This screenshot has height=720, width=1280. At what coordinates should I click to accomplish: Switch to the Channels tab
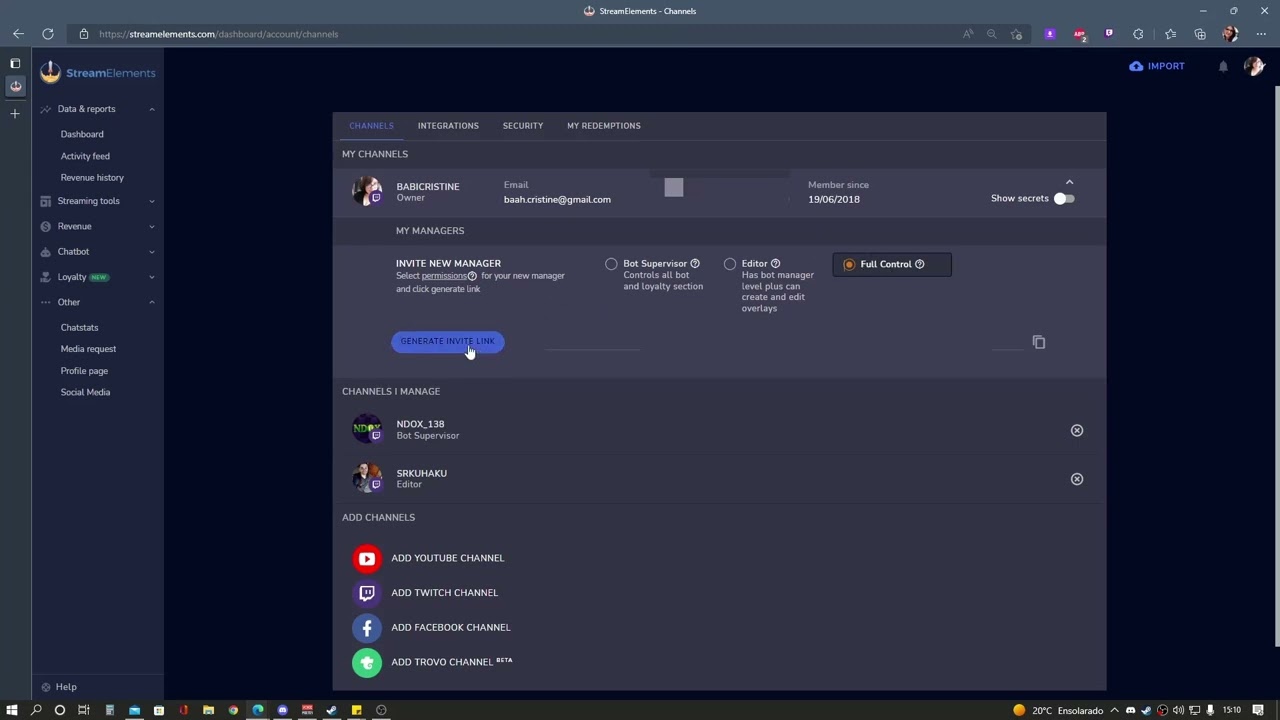click(x=371, y=126)
